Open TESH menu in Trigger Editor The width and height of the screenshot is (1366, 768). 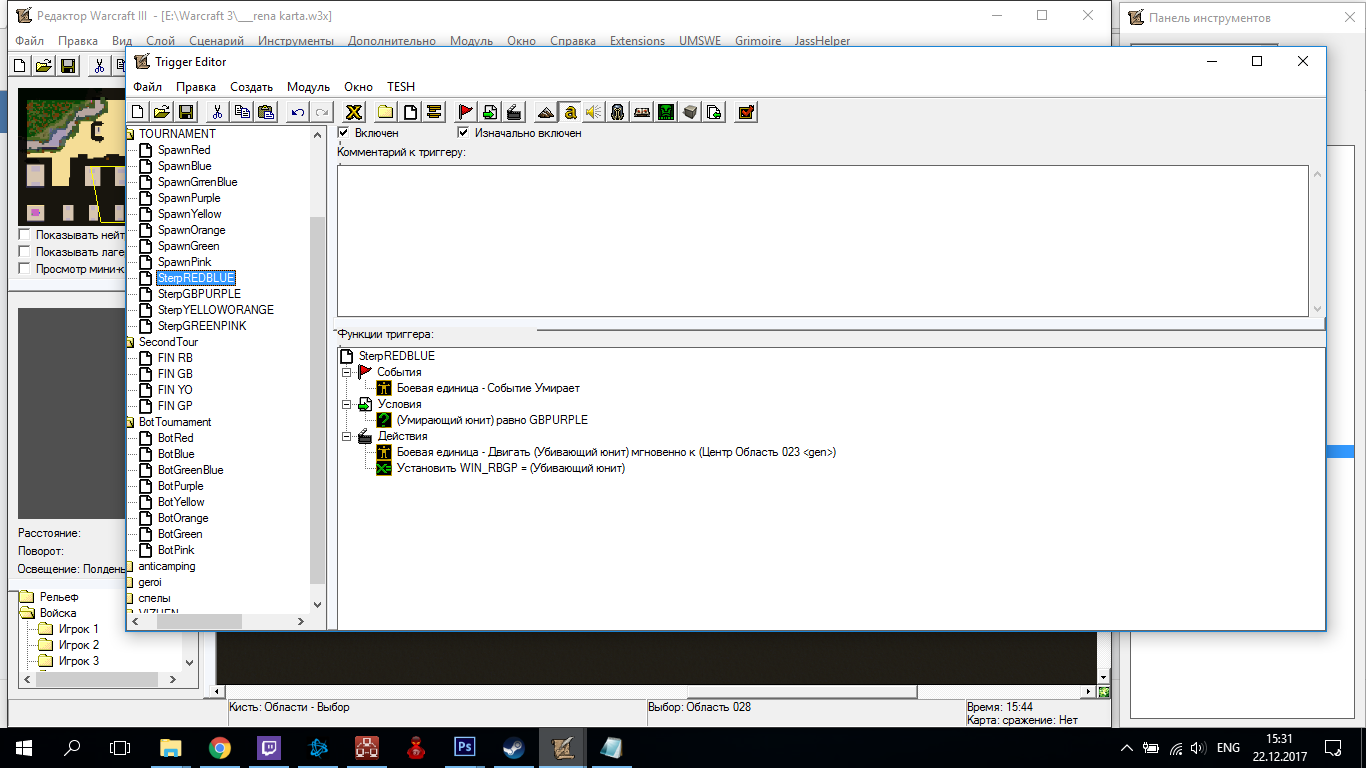point(401,87)
